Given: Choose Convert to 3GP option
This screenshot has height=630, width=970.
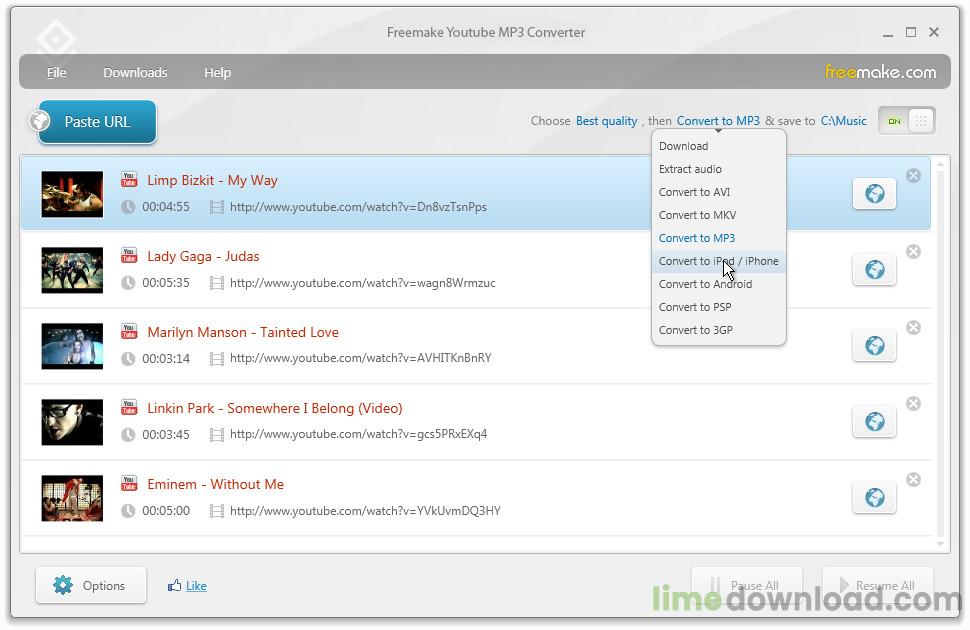Looking at the screenshot, I should point(719,330).
